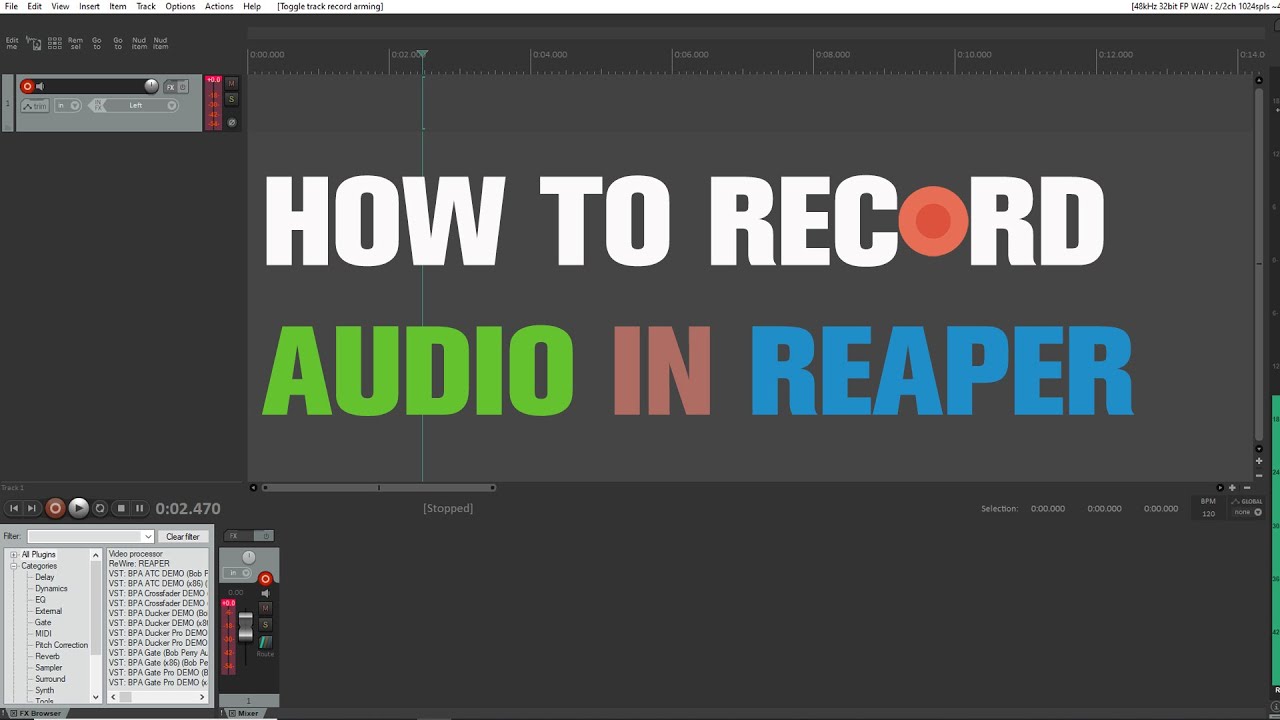
Task: Arm Track 1 for recording in track panel
Action: (27, 87)
